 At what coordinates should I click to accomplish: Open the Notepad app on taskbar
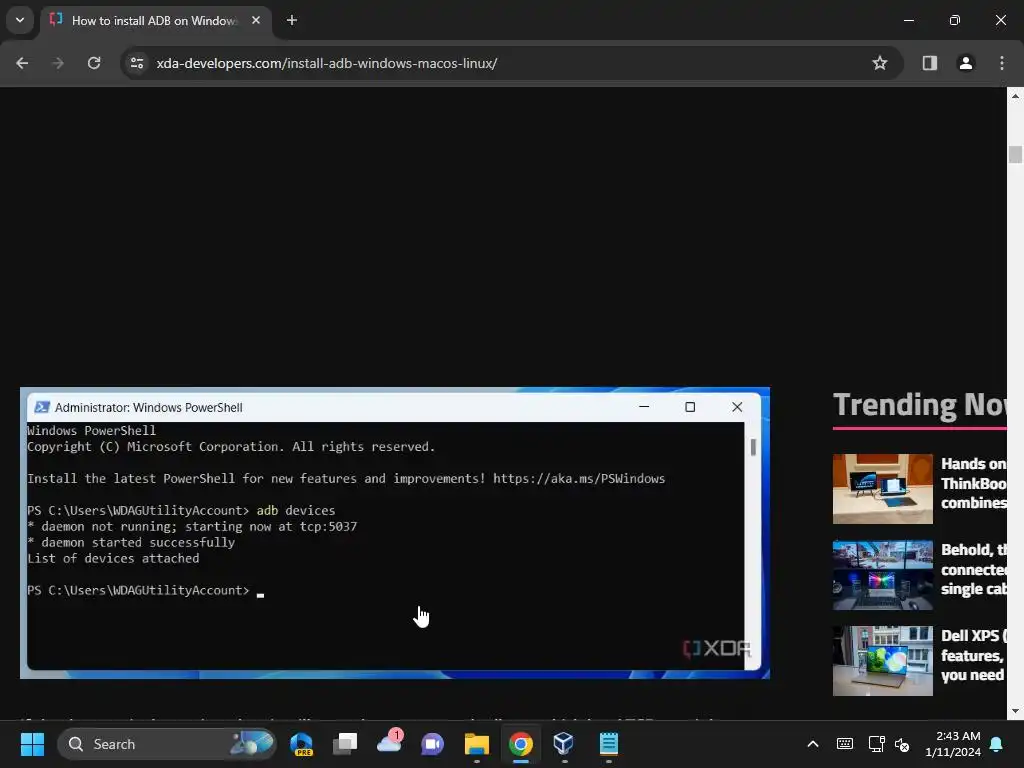(609, 744)
